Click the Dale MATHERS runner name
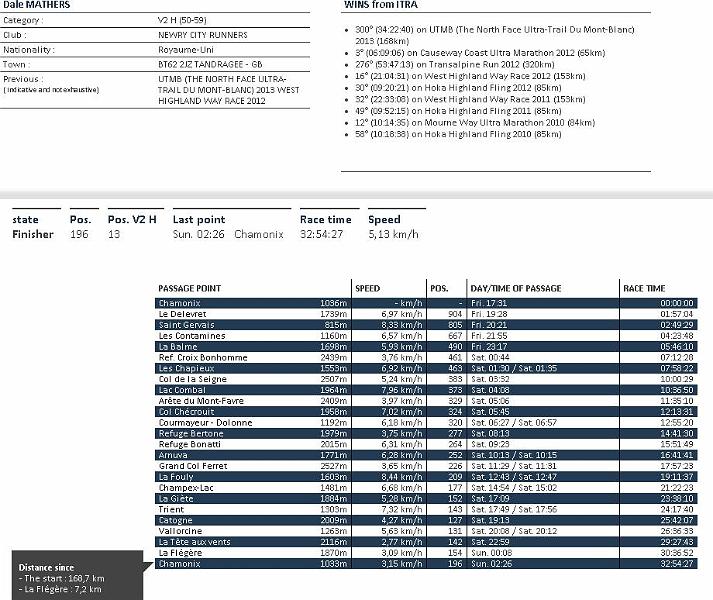 35,5
